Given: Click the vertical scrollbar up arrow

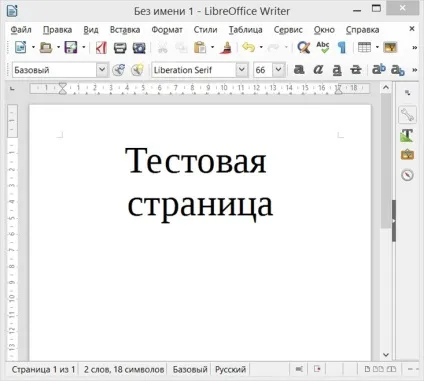Looking at the screenshot, I should point(386,88).
